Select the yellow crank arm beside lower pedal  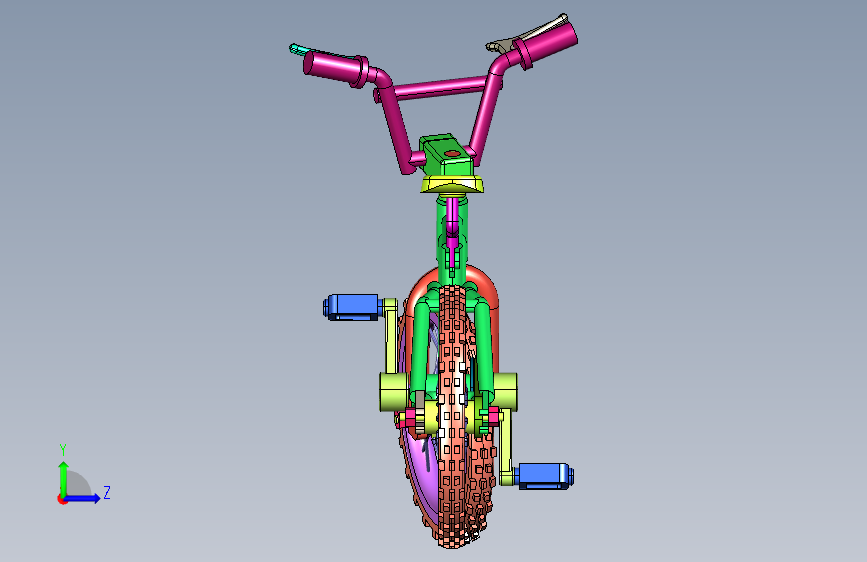[506, 447]
